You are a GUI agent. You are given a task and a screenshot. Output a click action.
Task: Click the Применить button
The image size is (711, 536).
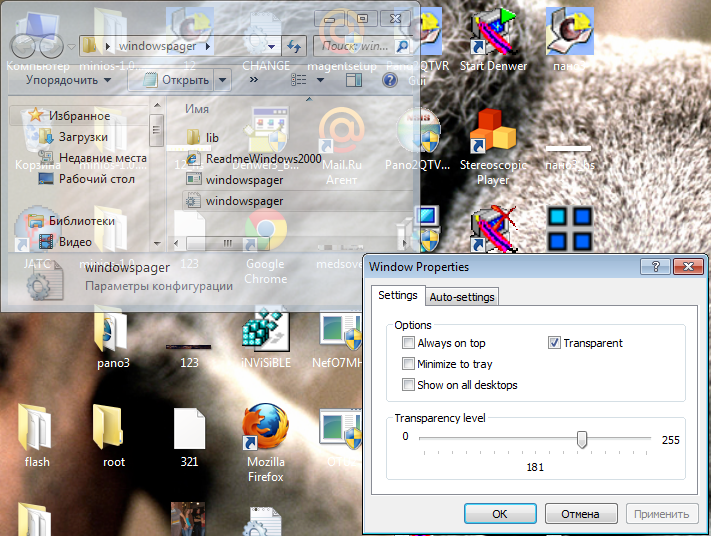pos(662,514)
